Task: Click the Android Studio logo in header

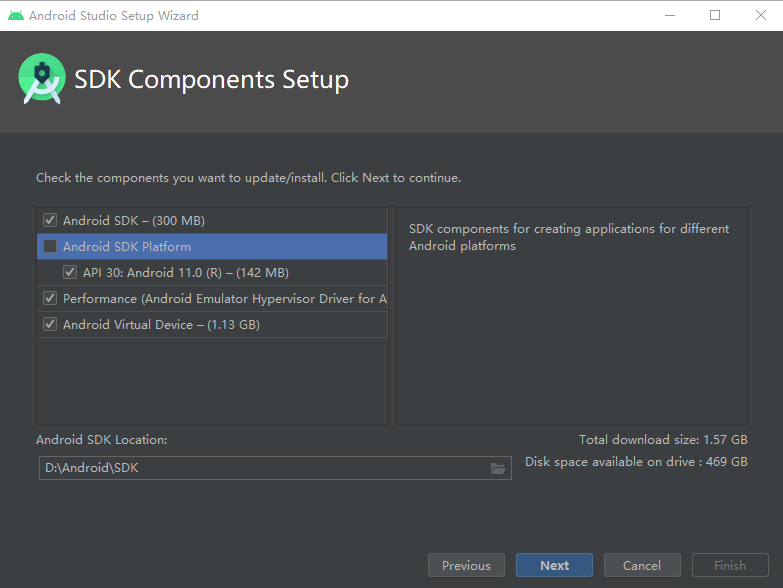Action: tap(42, 79)
